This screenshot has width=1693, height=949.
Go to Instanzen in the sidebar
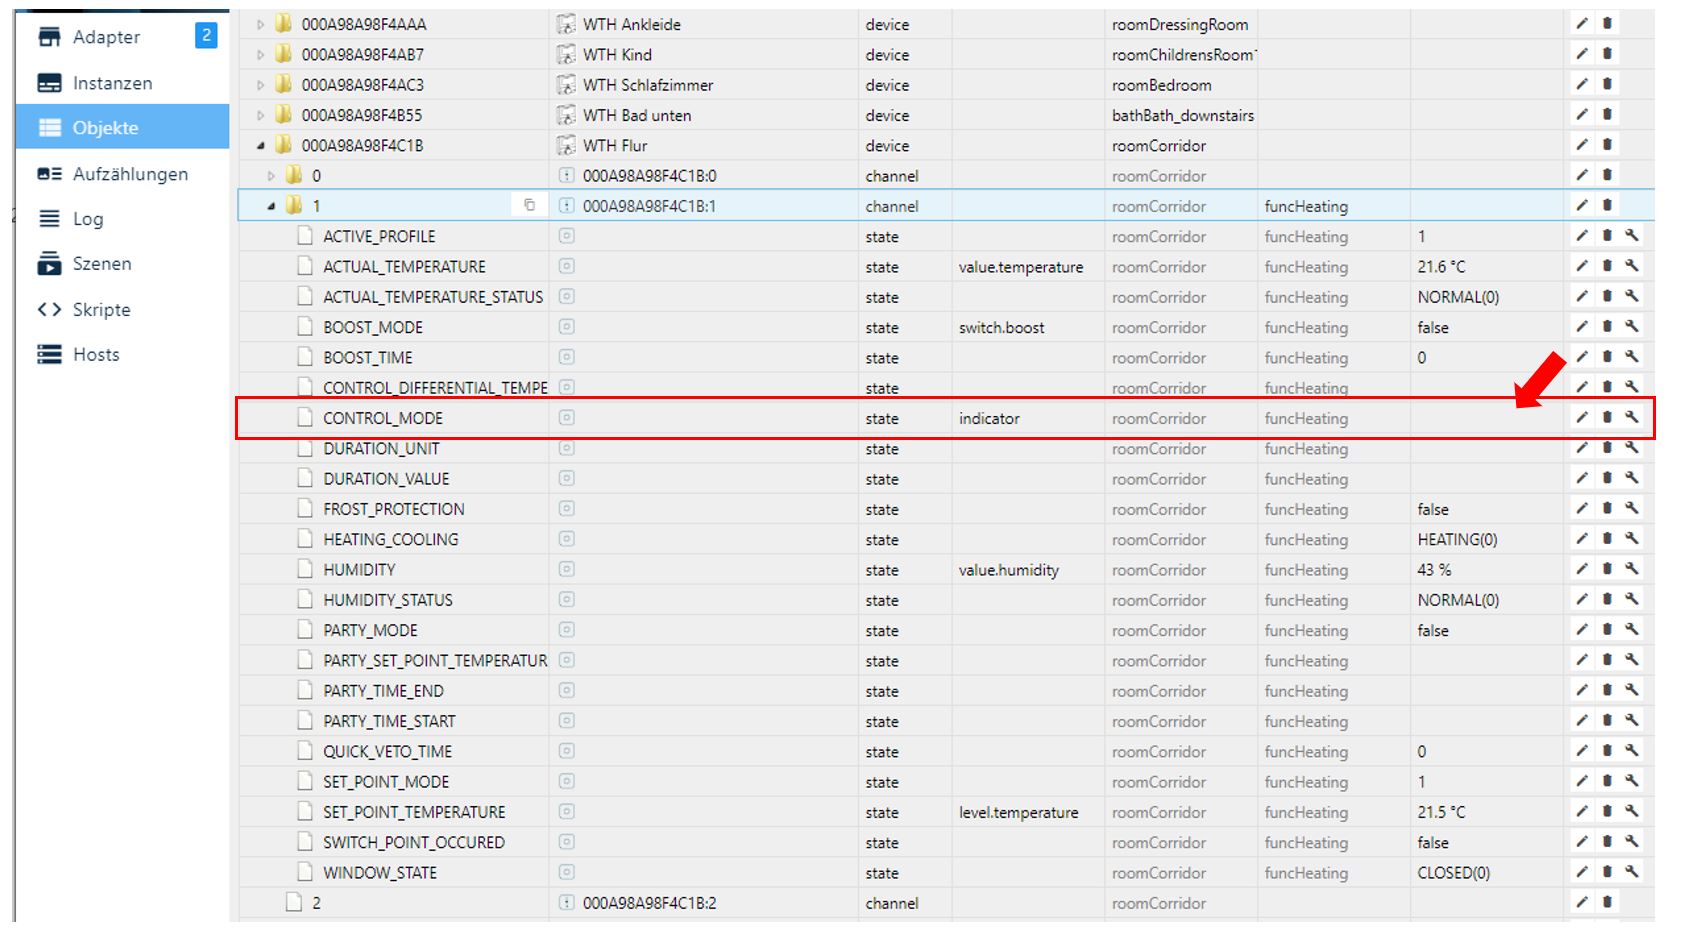tap(112, 83)
